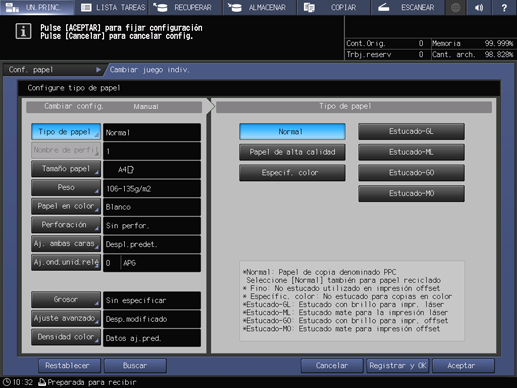Viewport: 517px width, 388px height.
Task: Click the profile name value field showing 1
Action: [152, 151]
